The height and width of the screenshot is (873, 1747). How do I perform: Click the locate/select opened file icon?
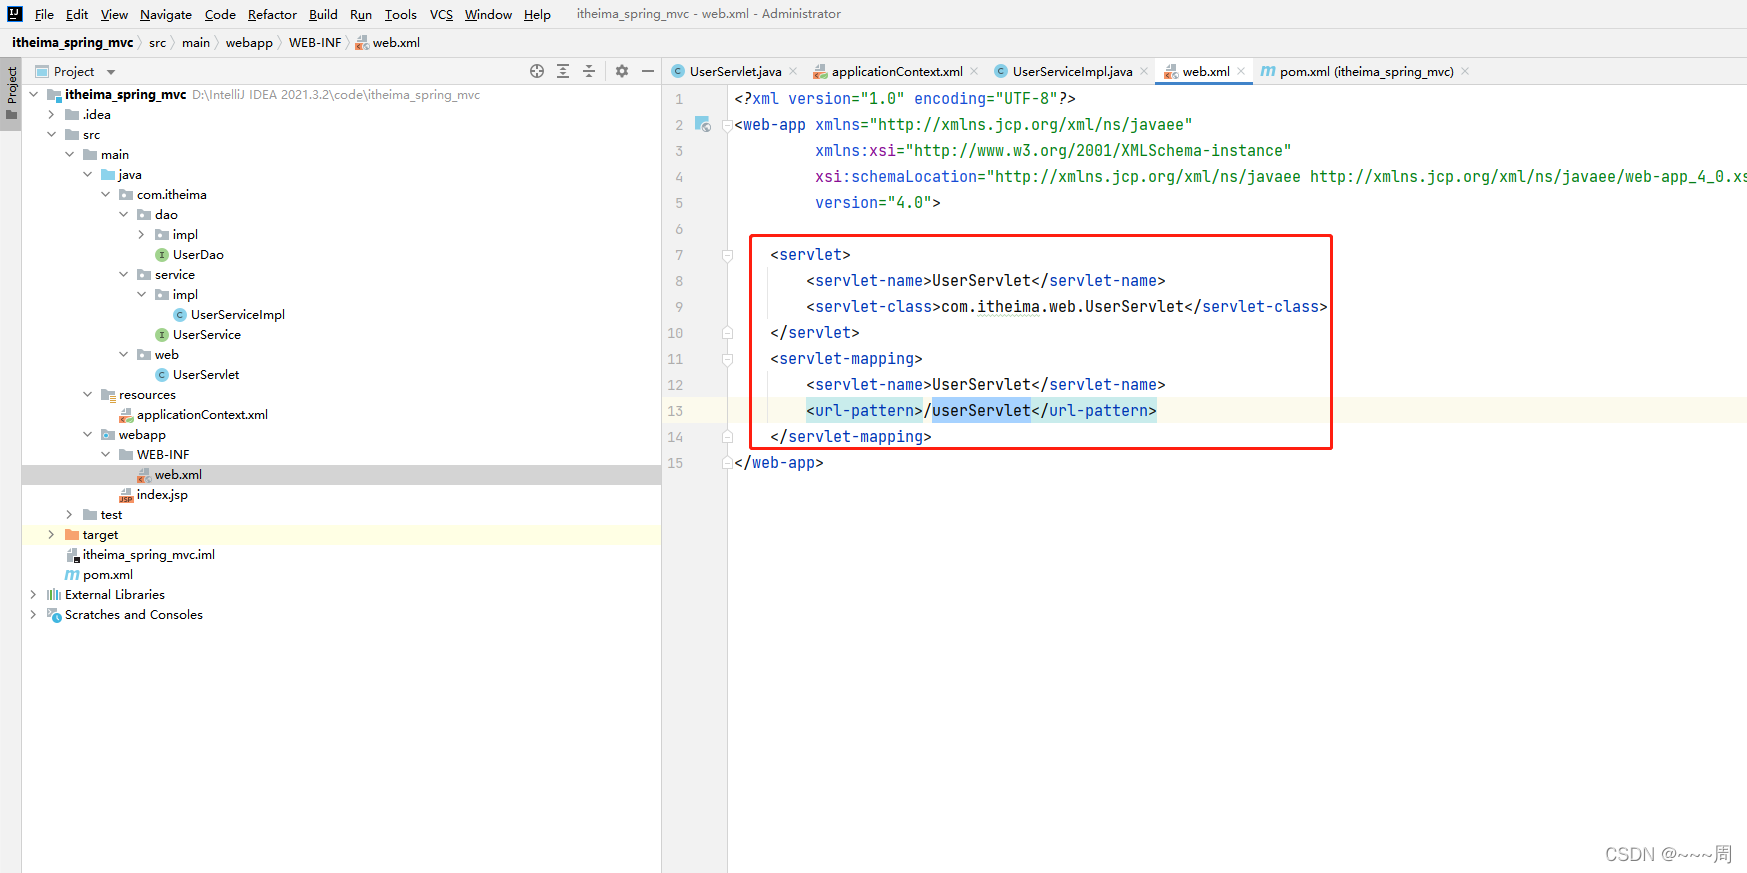pos(537,71)
